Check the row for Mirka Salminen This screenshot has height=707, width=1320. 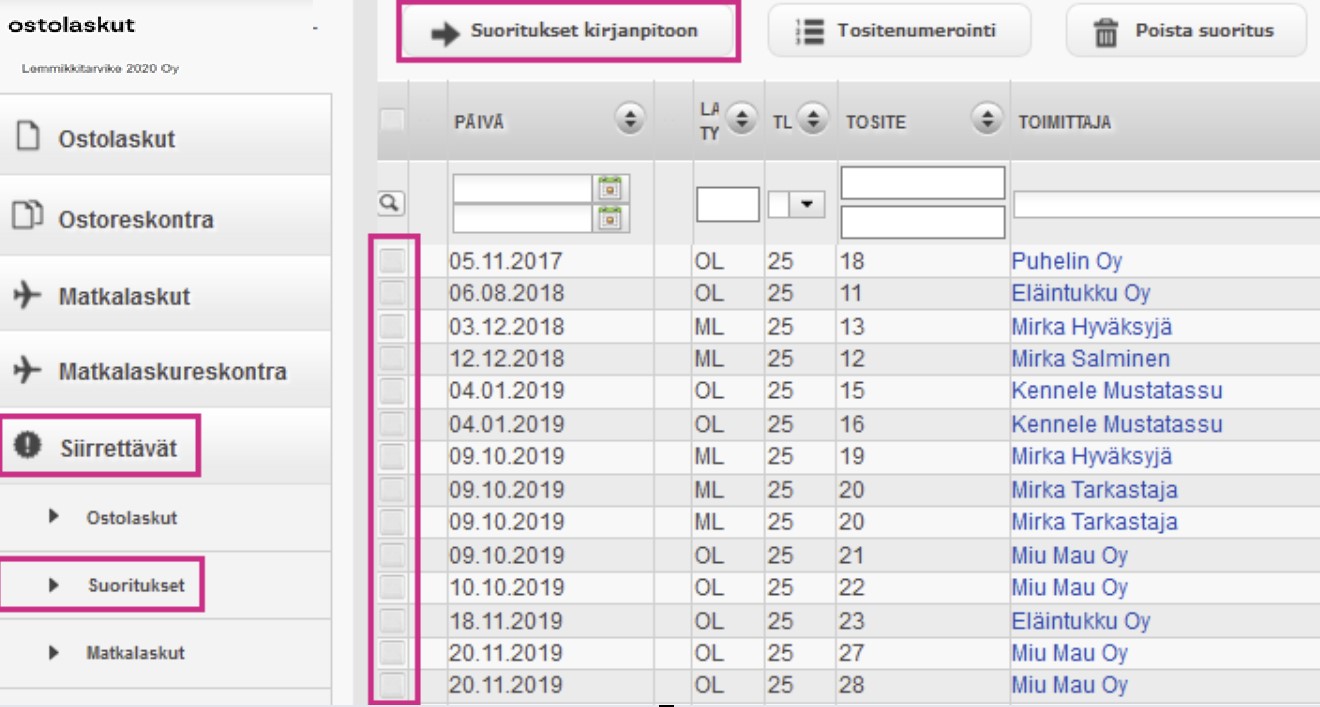click(392, 358)
